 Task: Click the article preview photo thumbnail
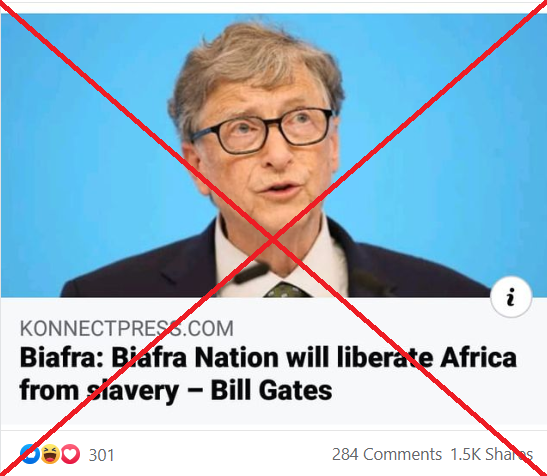pos(274,155)
